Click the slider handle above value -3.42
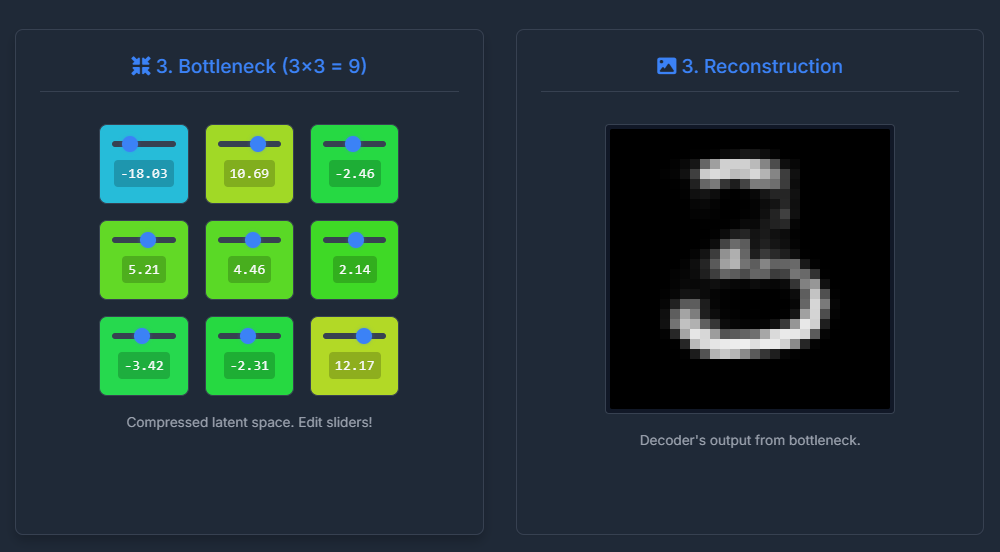This screenshot has width=1000, height=552. tap(142, 336)
